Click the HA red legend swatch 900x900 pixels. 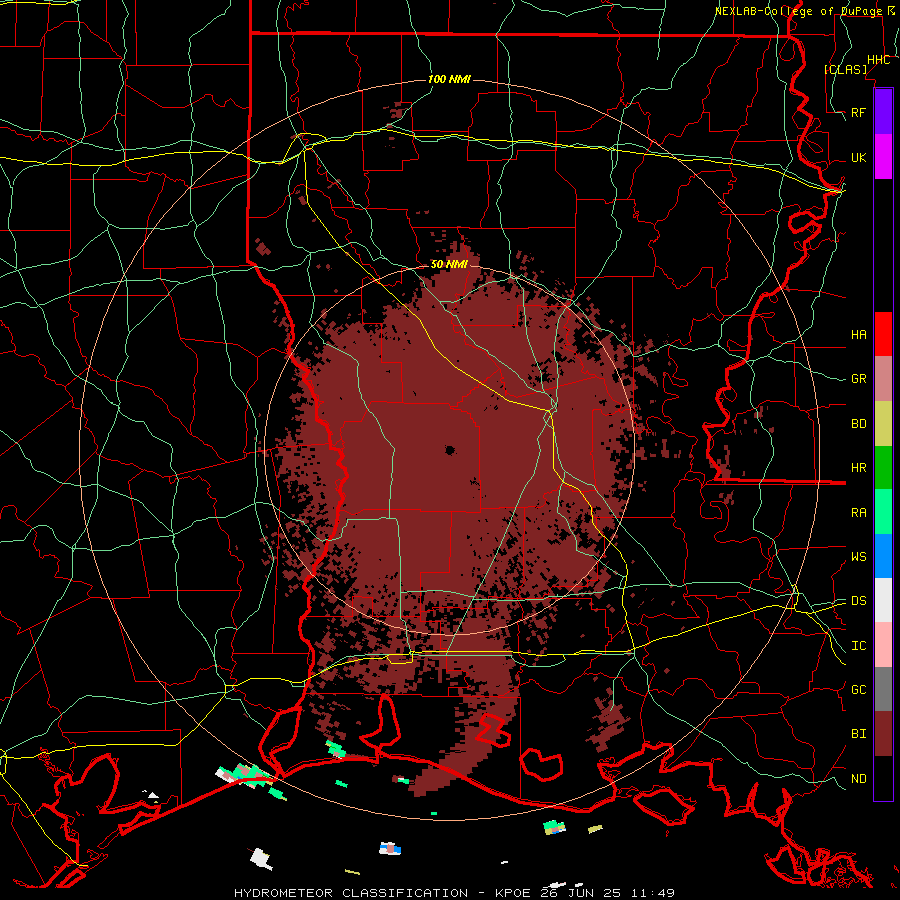[x=883, y=334]
